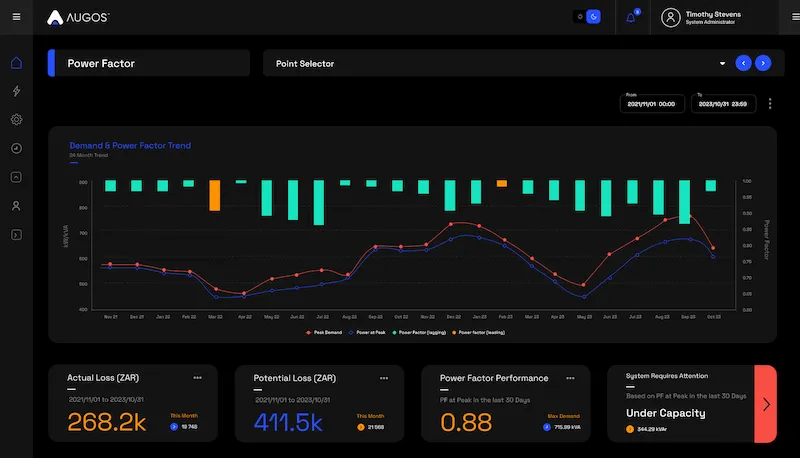Open the lightning bolt energy page
800x458 pixels.
click(x=16, y=91)
